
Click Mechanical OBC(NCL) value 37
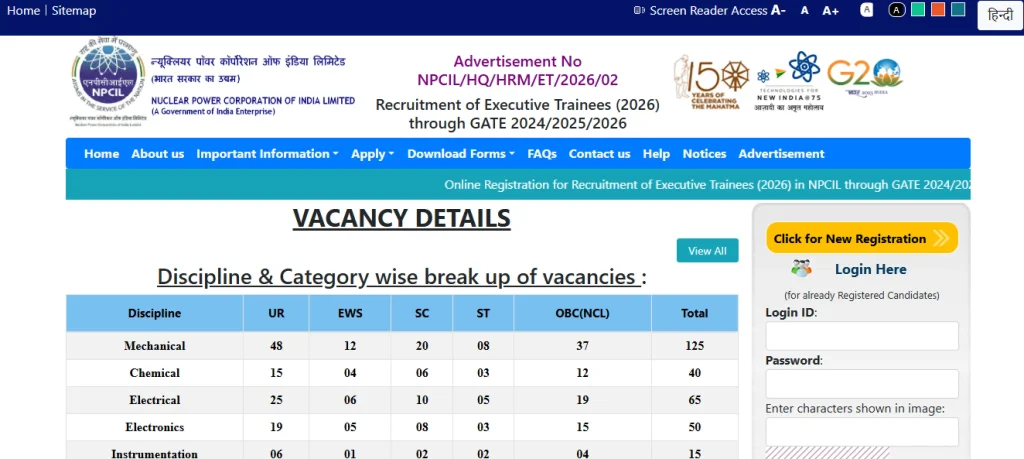pyautogui.click(x=583, y=346)
